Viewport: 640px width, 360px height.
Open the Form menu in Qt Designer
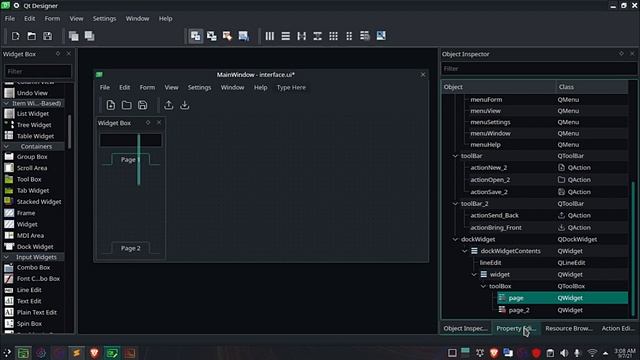[x=52, y=18]
